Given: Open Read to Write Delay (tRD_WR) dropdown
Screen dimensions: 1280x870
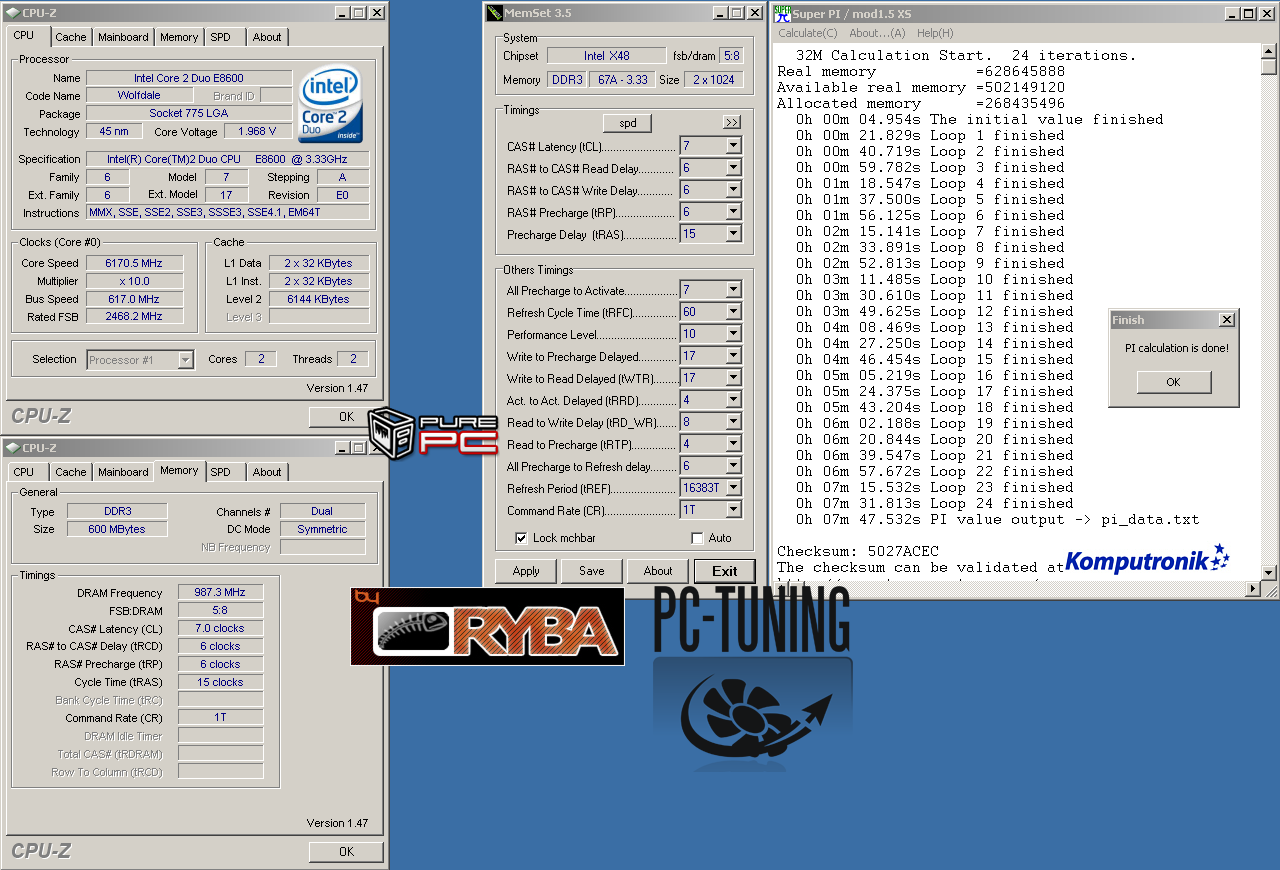Looking at the screenshot, I should pos(734,422).
